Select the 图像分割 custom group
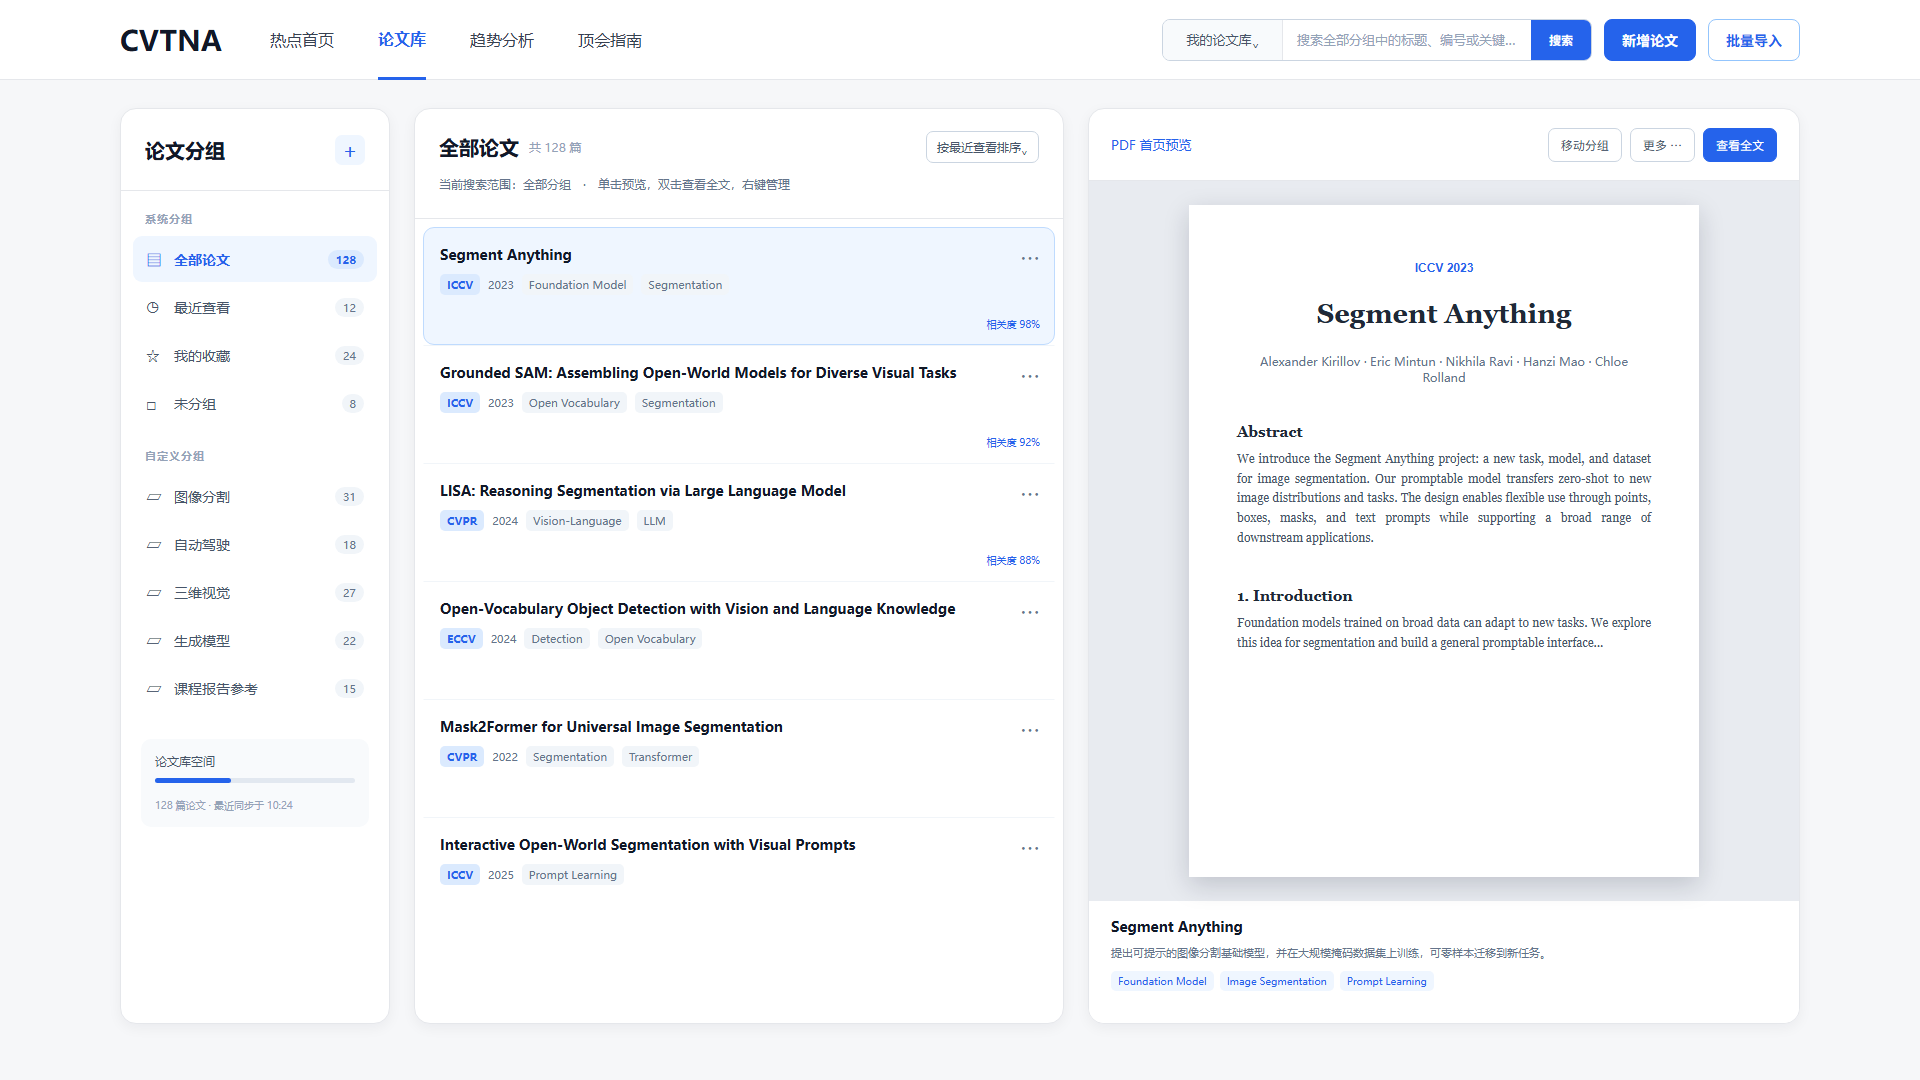Image resolution: width=1920 pixels, height=1080 pixels. [x=255, y=497]
